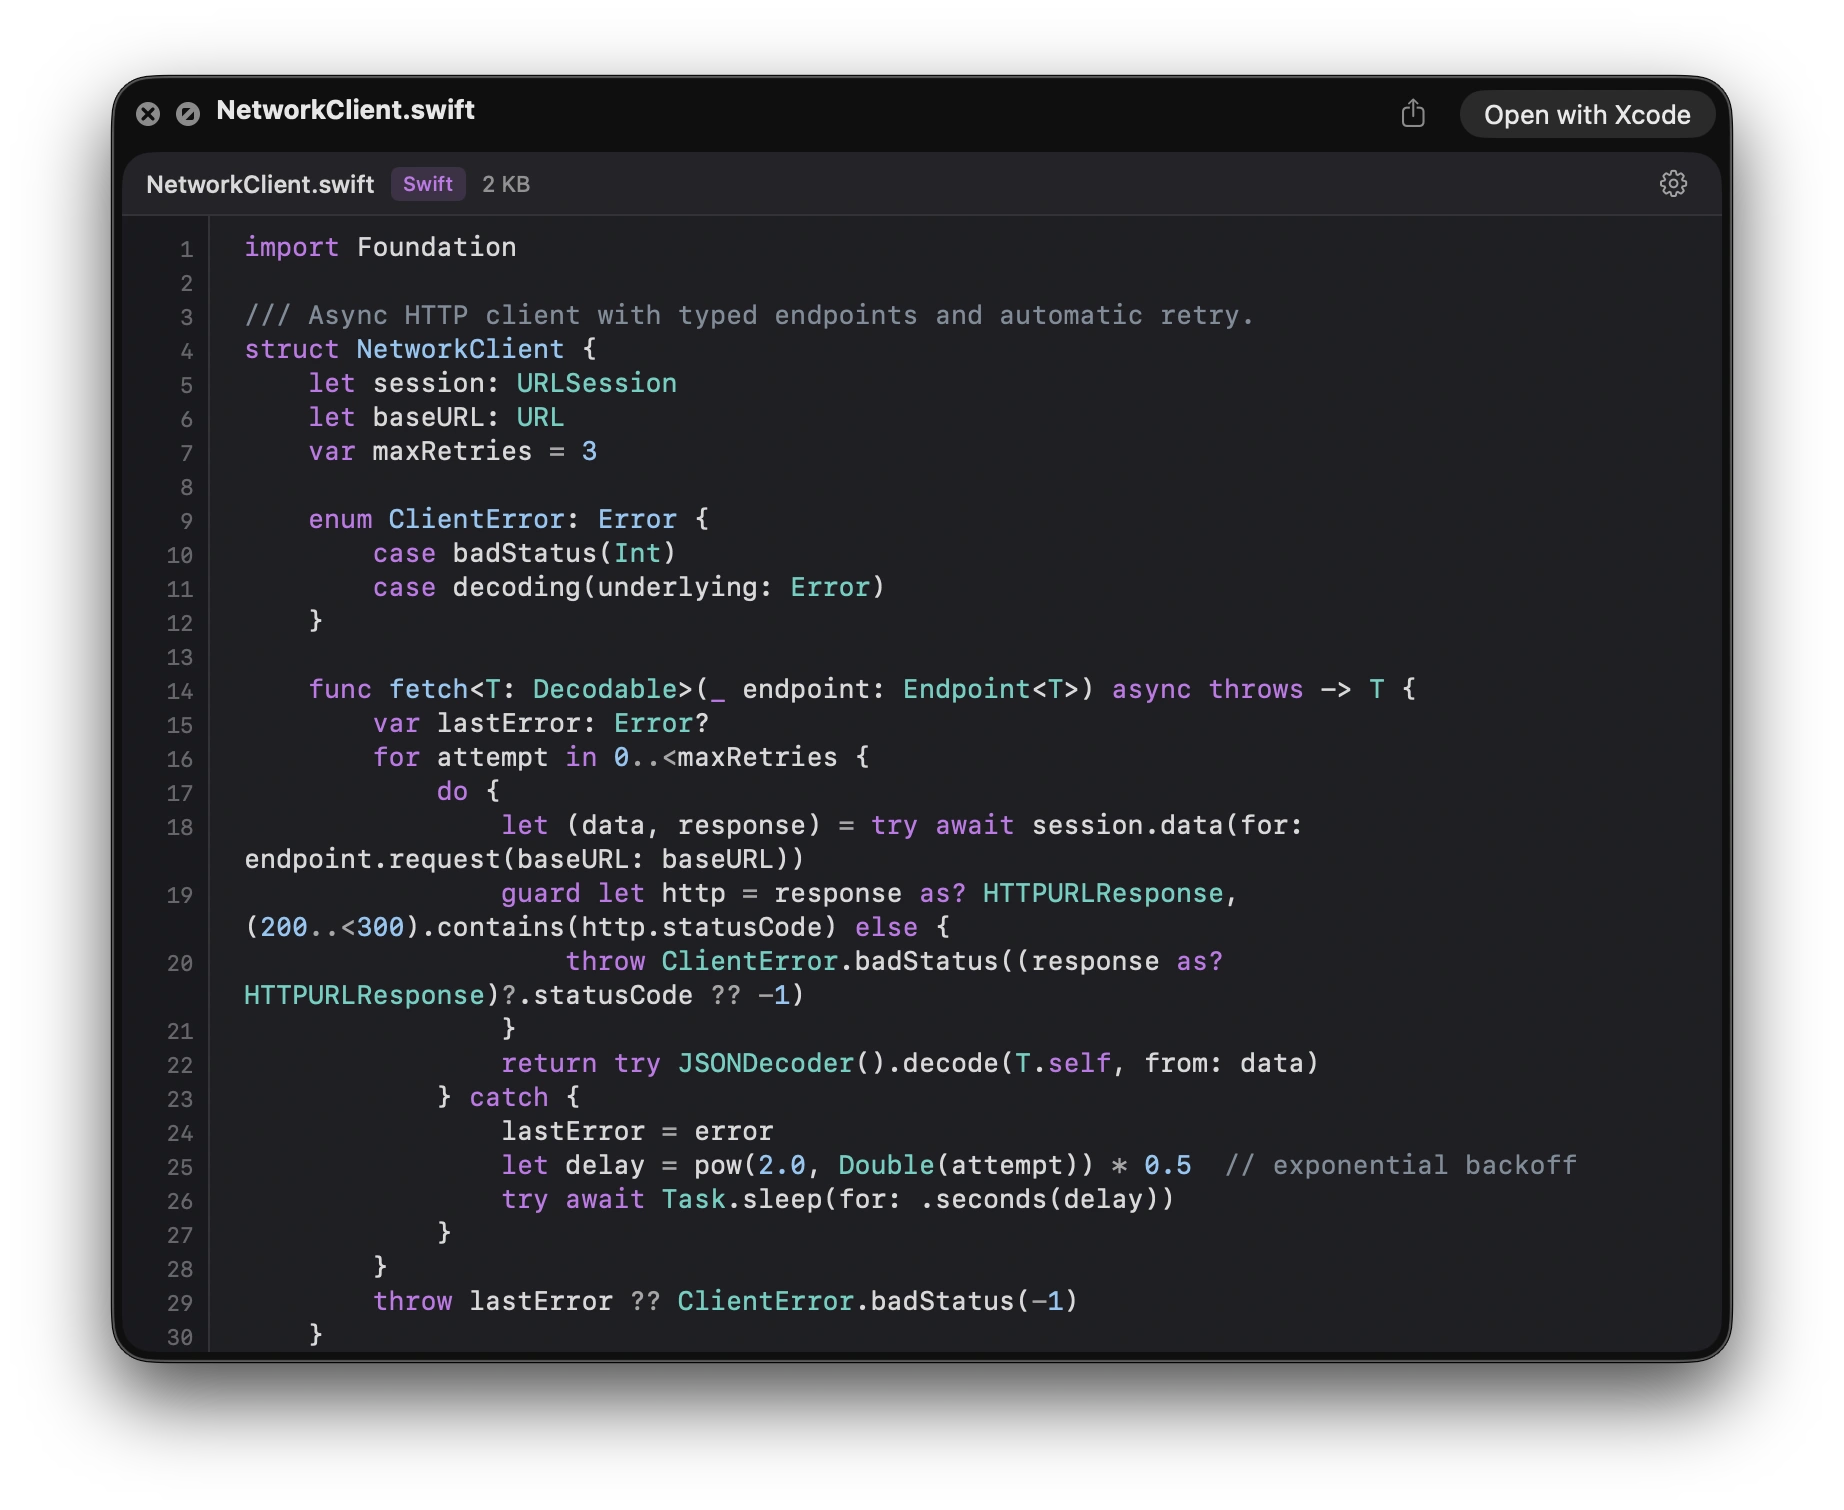Viewport: 1844px width, 1510px height.
Task: Click '(200..<300).contains(http.statusCode)' wrapped line
Action: (x=597, y=927)
